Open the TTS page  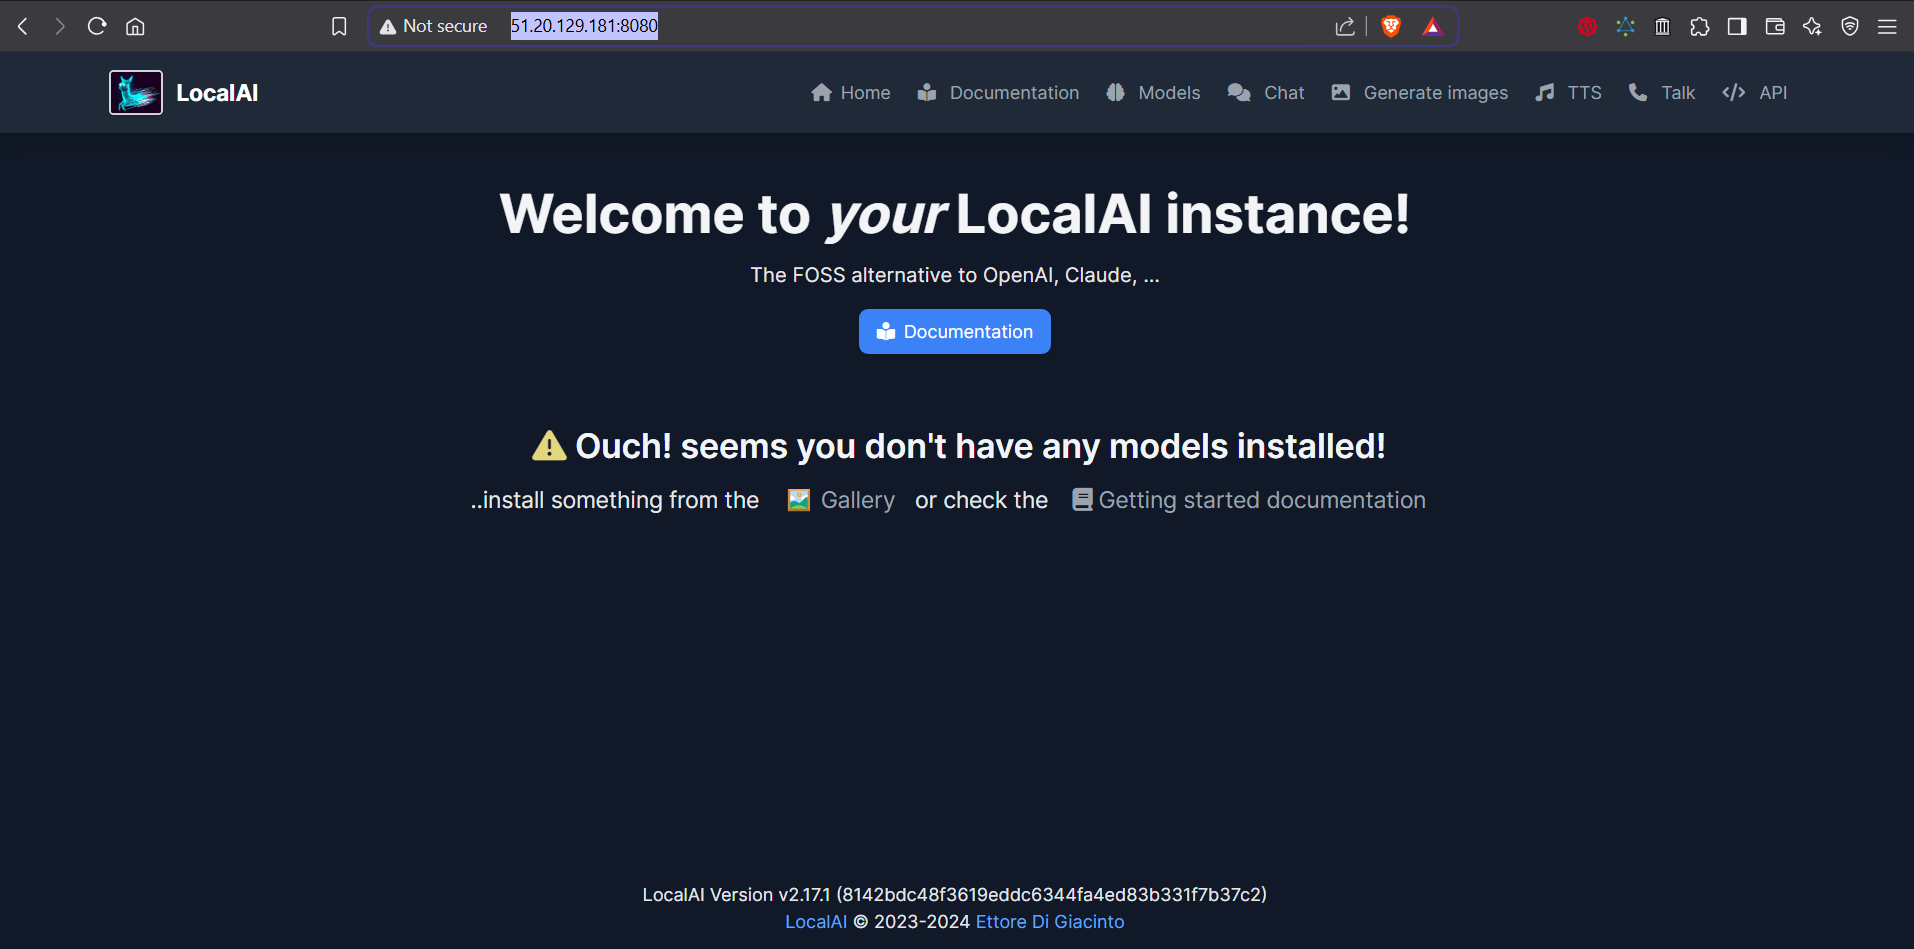tap(1568, 93)
